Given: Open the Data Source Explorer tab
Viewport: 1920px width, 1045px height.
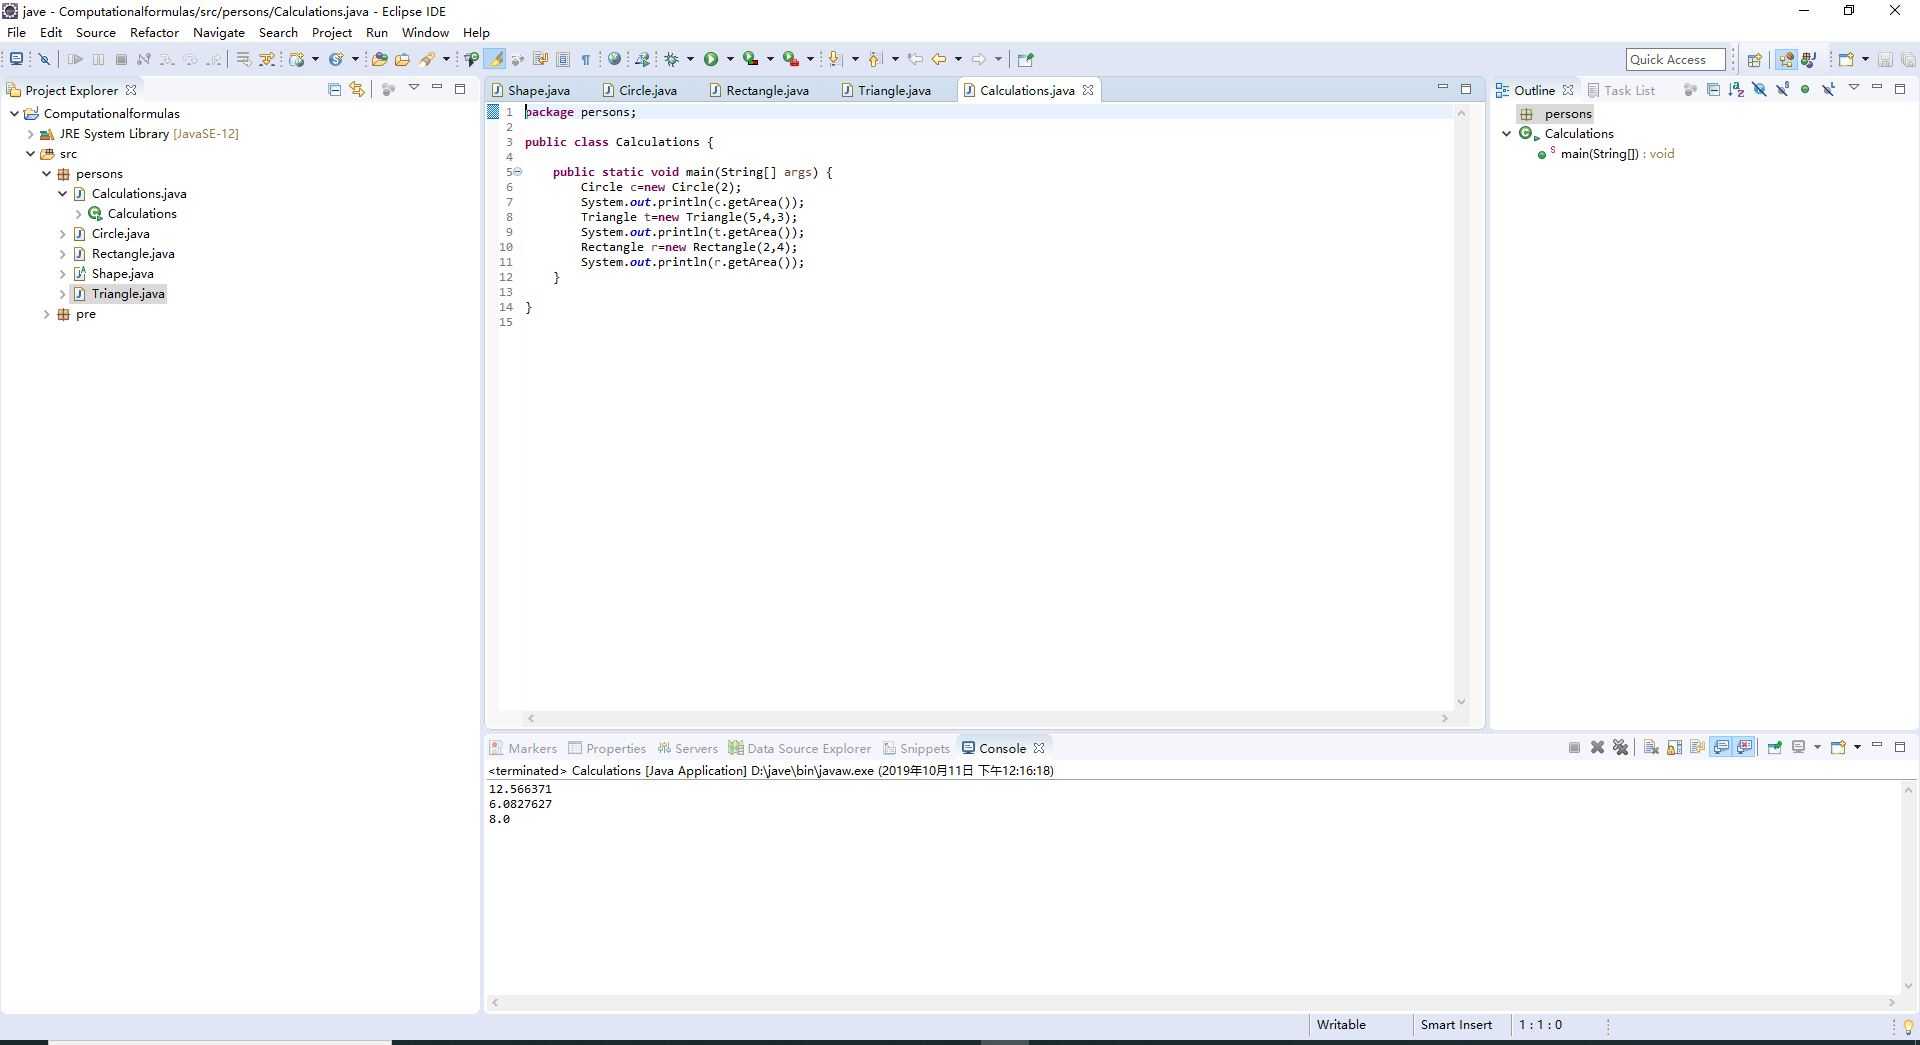Looking at the screenshot, I should (x=800, y=748).
